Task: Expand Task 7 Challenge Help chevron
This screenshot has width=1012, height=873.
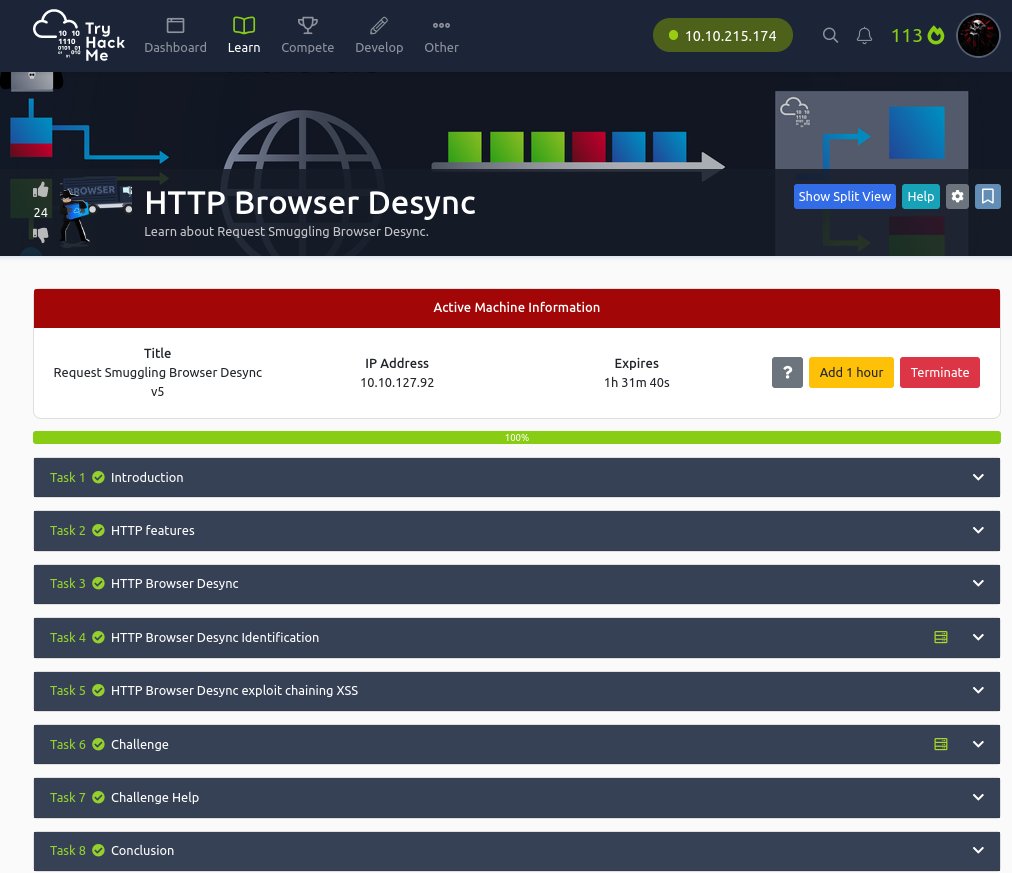Action: tap(978, 798)
